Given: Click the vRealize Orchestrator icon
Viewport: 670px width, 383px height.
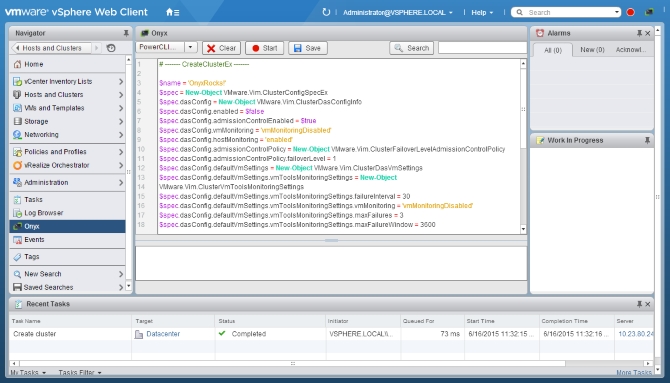Looking at the screenshot, I should (x=17, y=165).
